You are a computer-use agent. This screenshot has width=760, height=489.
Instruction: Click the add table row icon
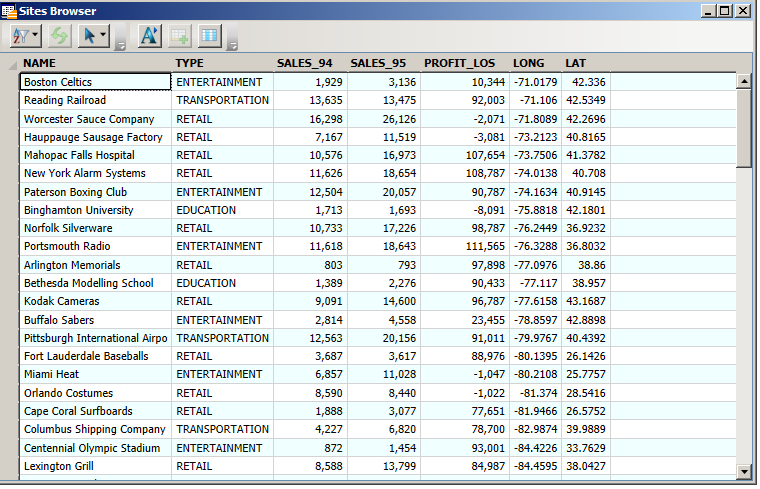(x=179, y=36)
